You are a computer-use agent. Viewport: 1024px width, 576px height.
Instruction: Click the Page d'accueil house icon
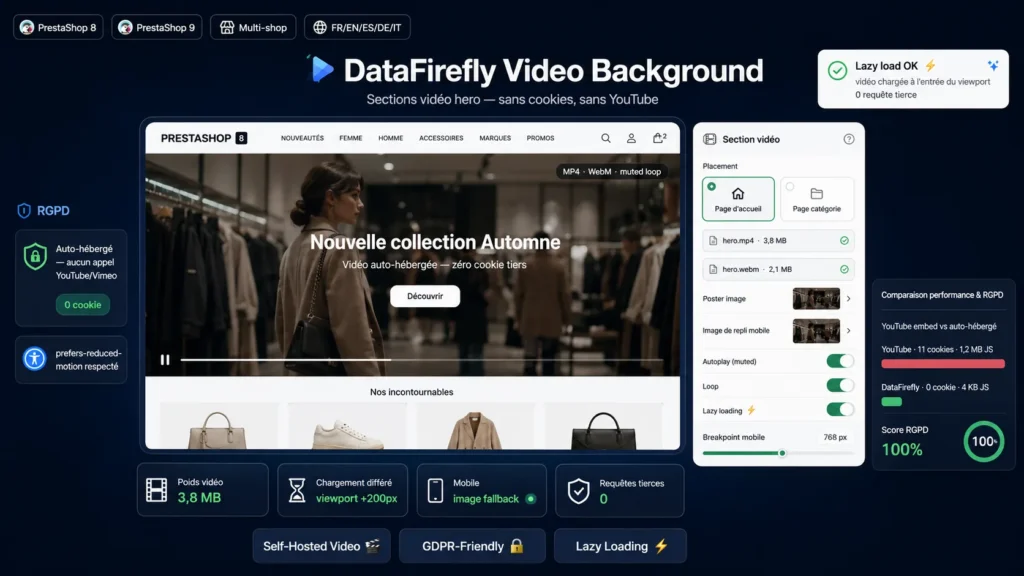738,193
